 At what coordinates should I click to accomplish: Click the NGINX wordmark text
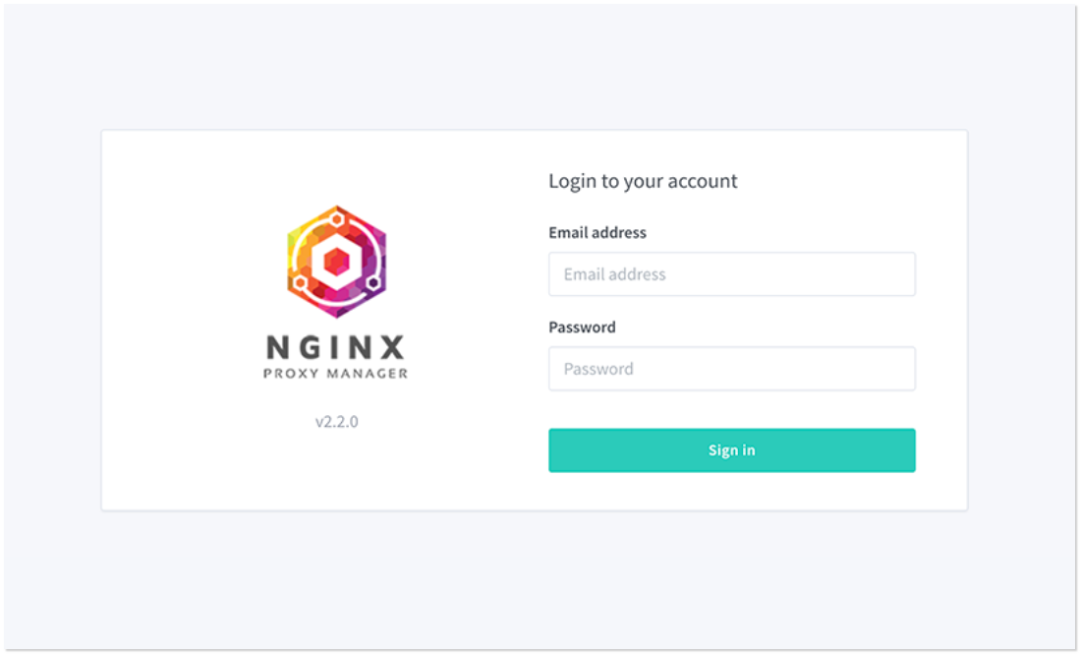pos(336,347)
